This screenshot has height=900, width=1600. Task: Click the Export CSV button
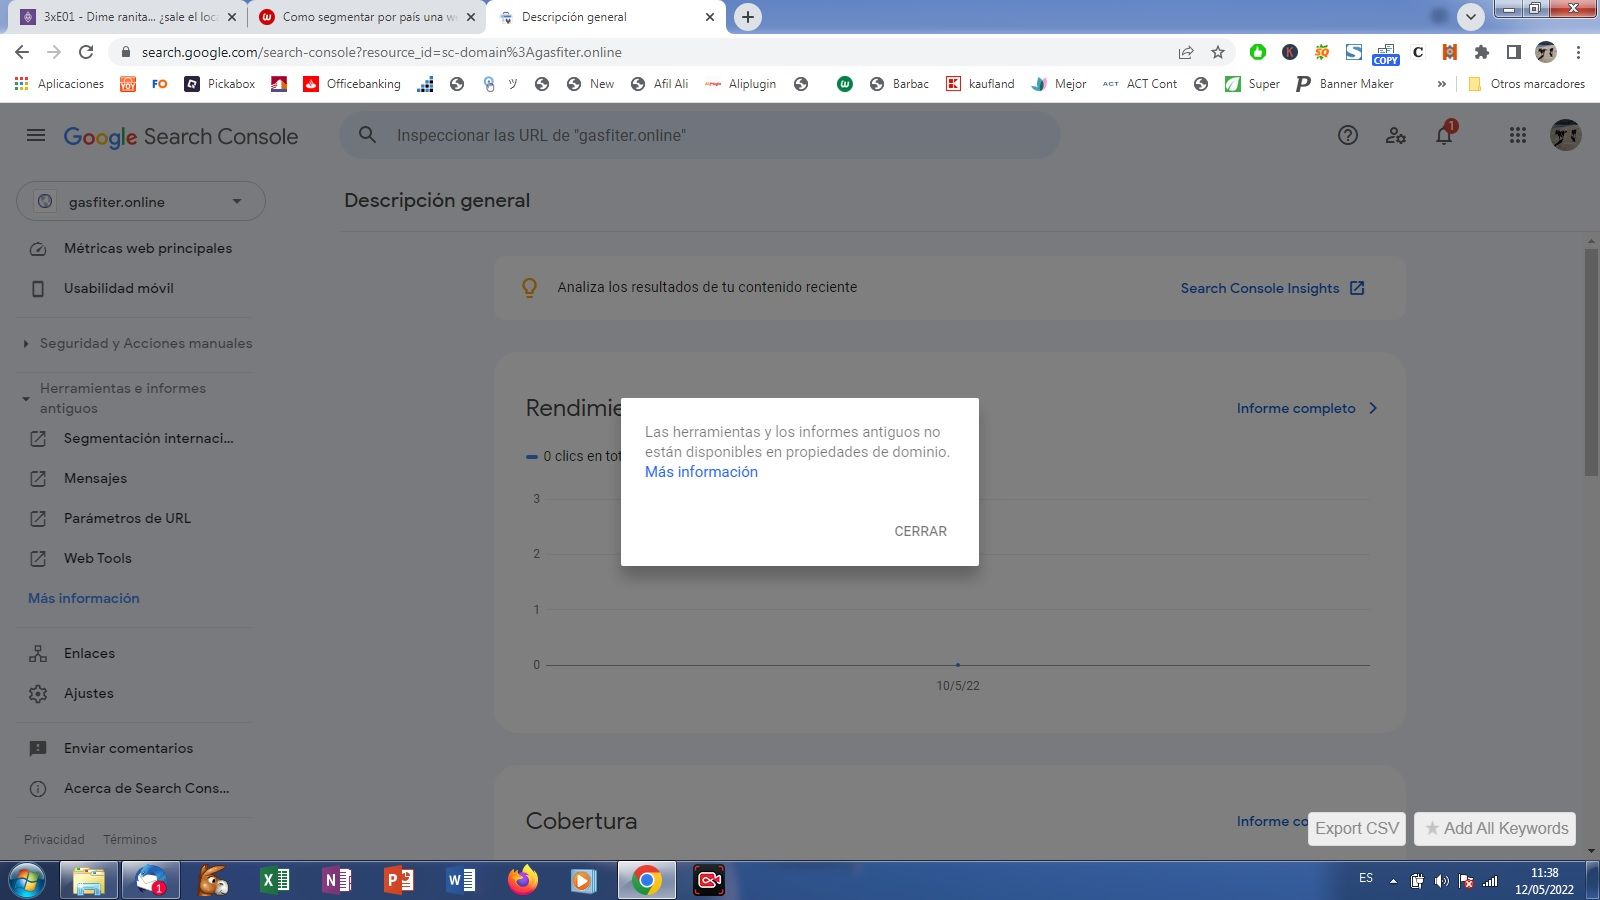[x=1357, y=828]
